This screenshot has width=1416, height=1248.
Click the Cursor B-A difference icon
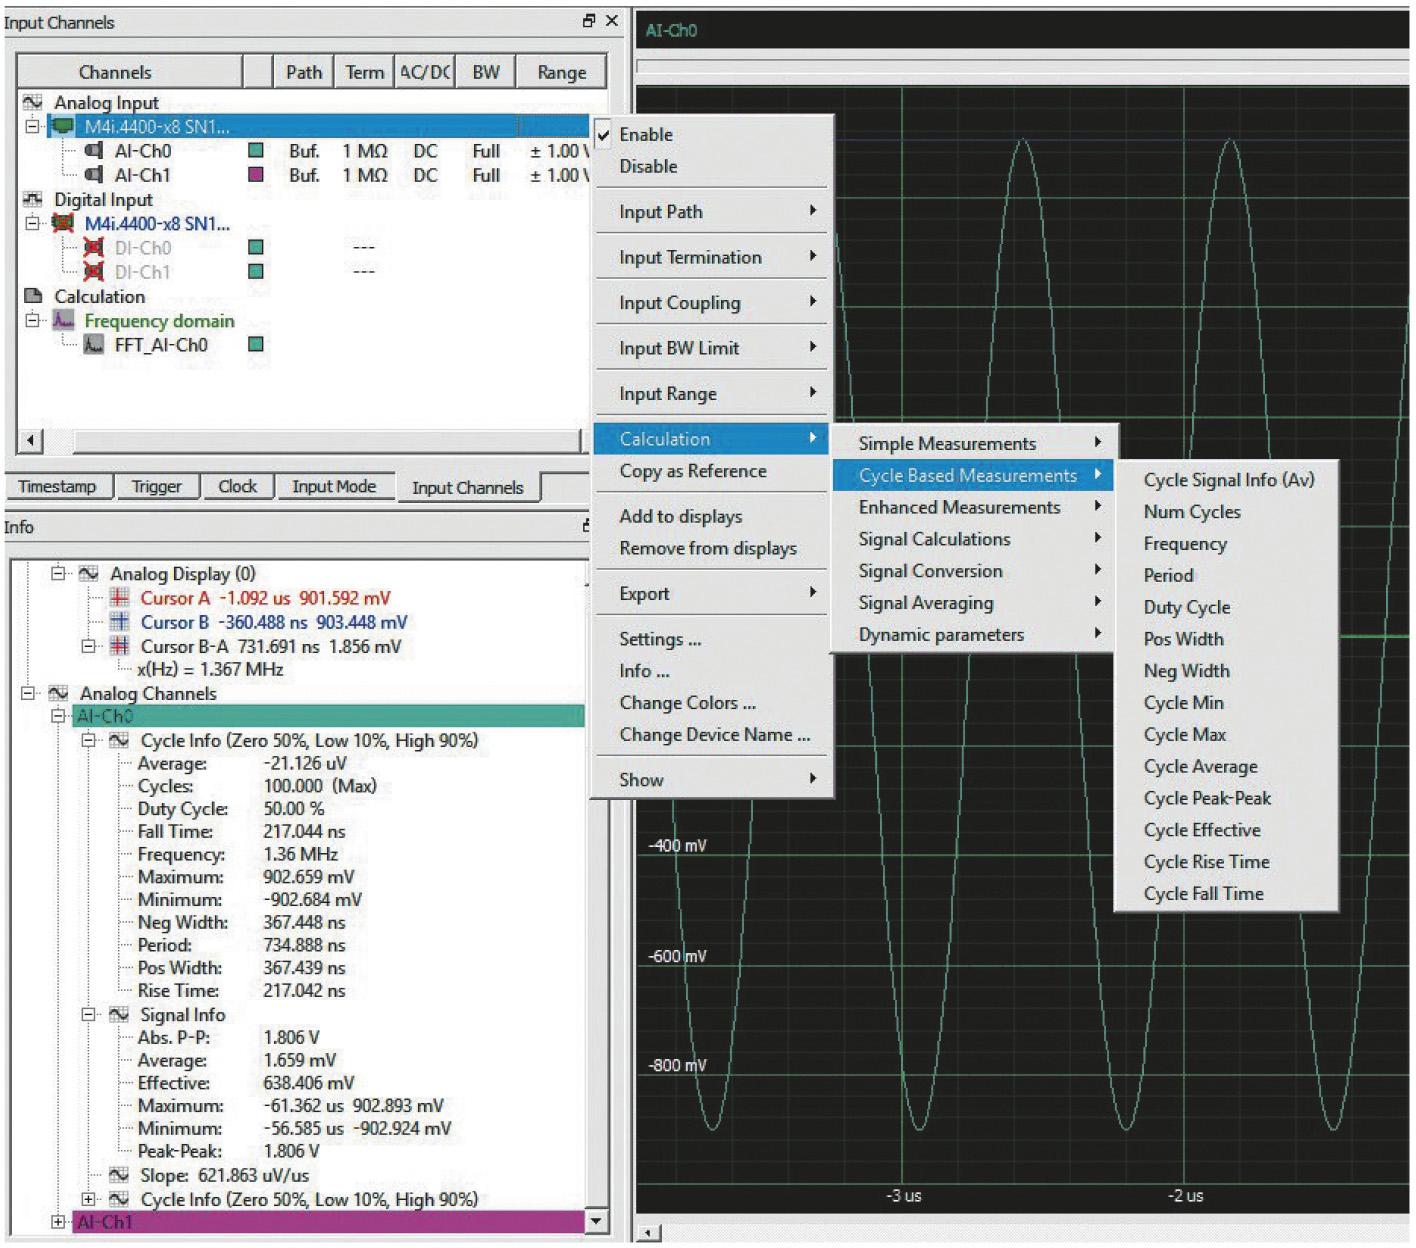pyautogui.click(x=119, y=646)
